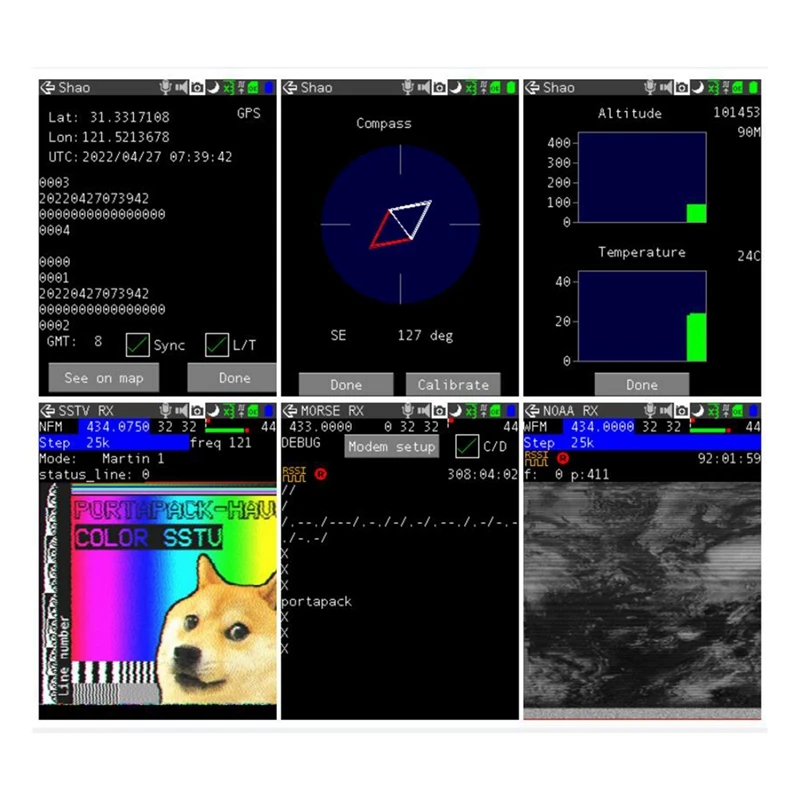Tap the RSSI icon in MORSE RX

pyautogui.click(x=294, y=474)
